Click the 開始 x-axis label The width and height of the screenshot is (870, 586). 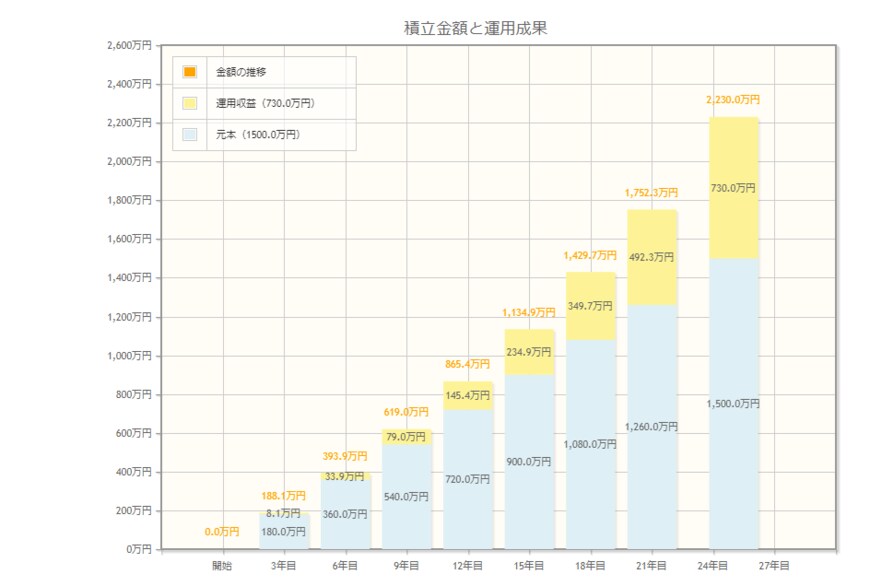222,566
